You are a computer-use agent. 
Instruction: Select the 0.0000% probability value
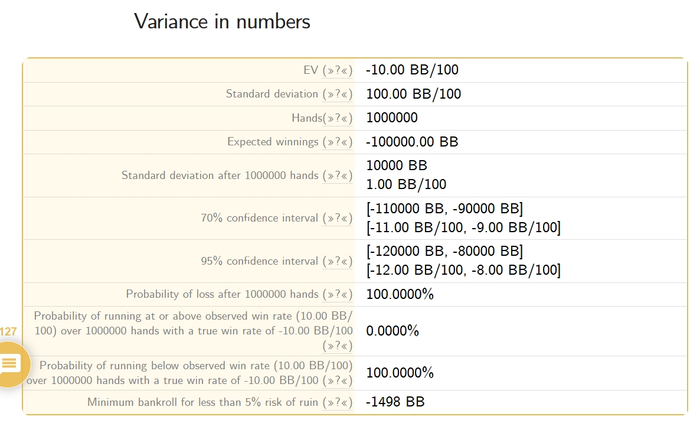pos(392,331)
